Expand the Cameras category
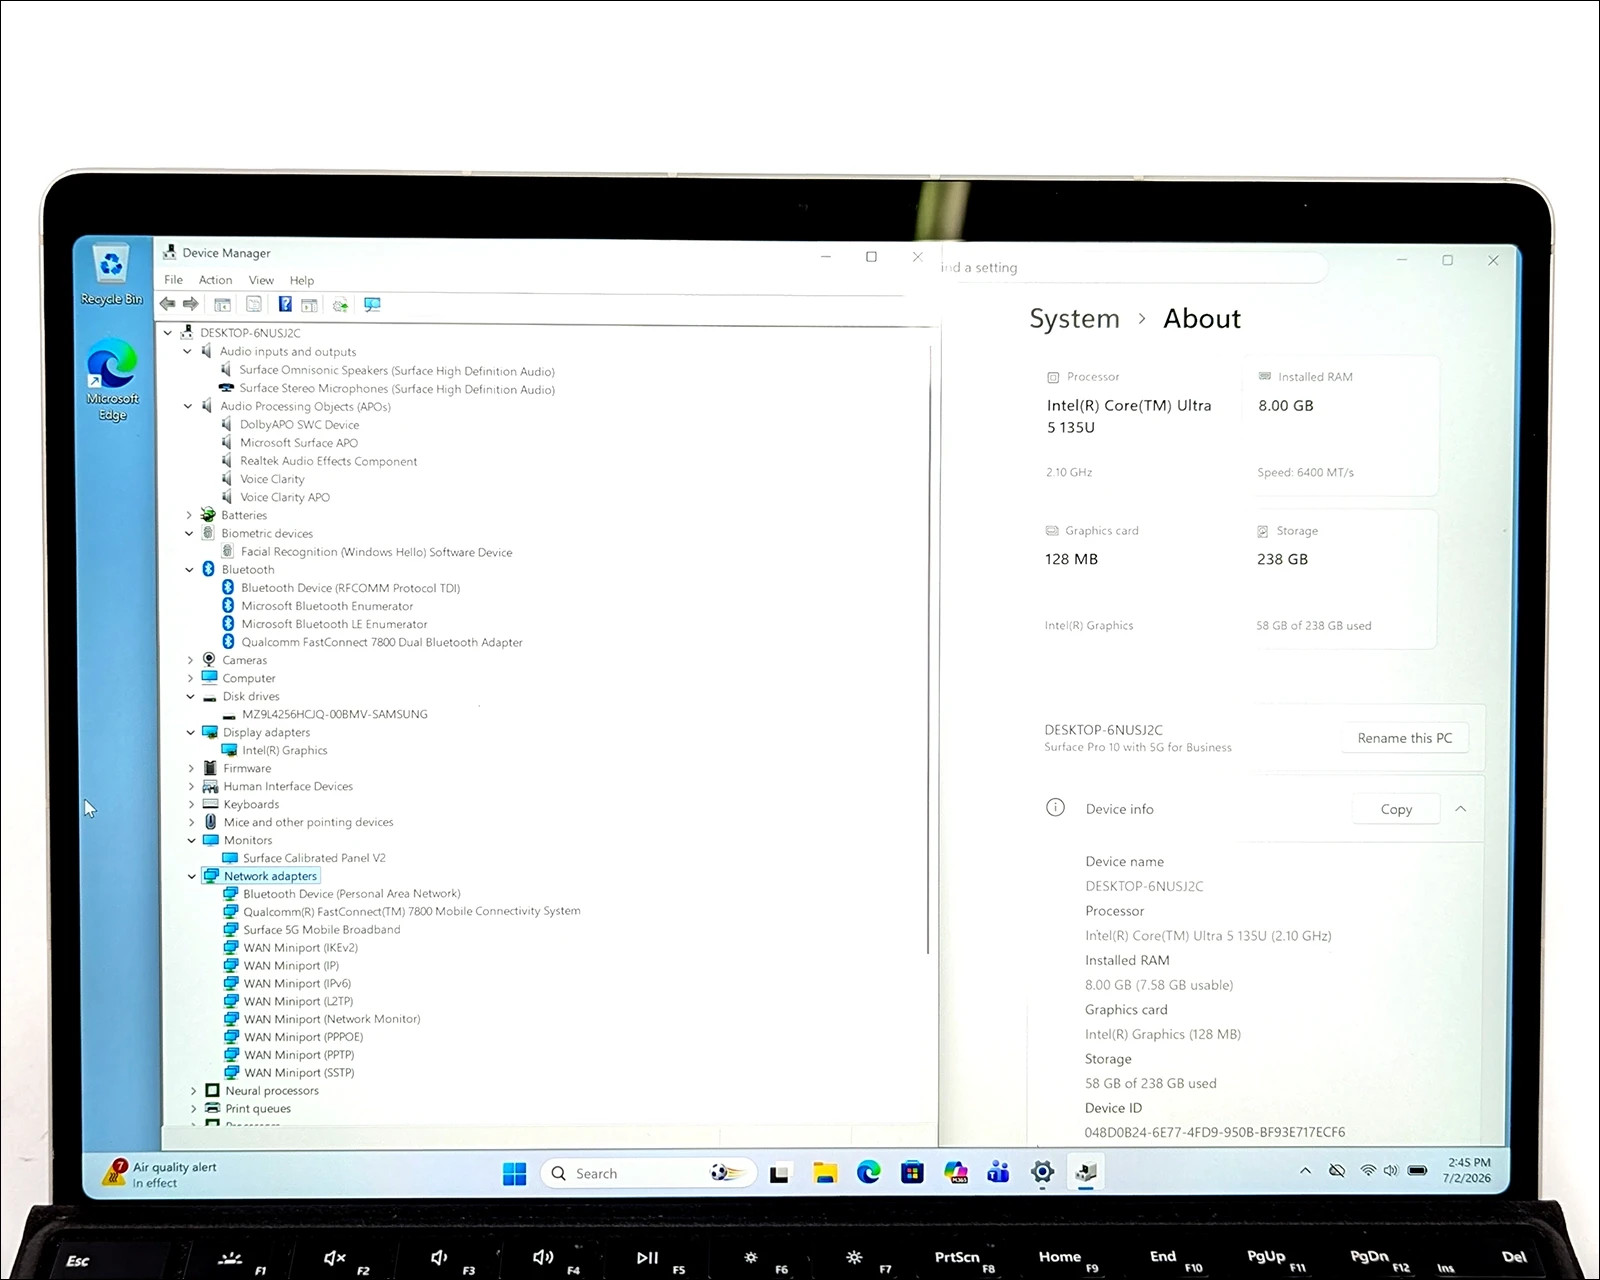 click(189, 660)
